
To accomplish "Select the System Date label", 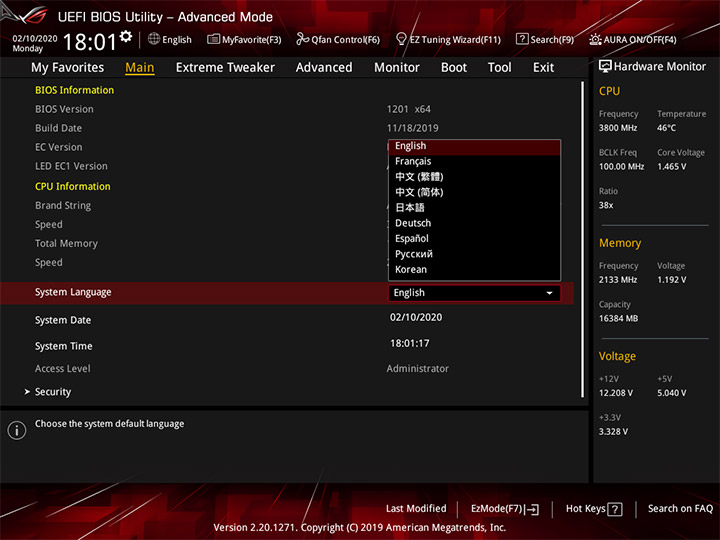I will [x=63, y=320].
